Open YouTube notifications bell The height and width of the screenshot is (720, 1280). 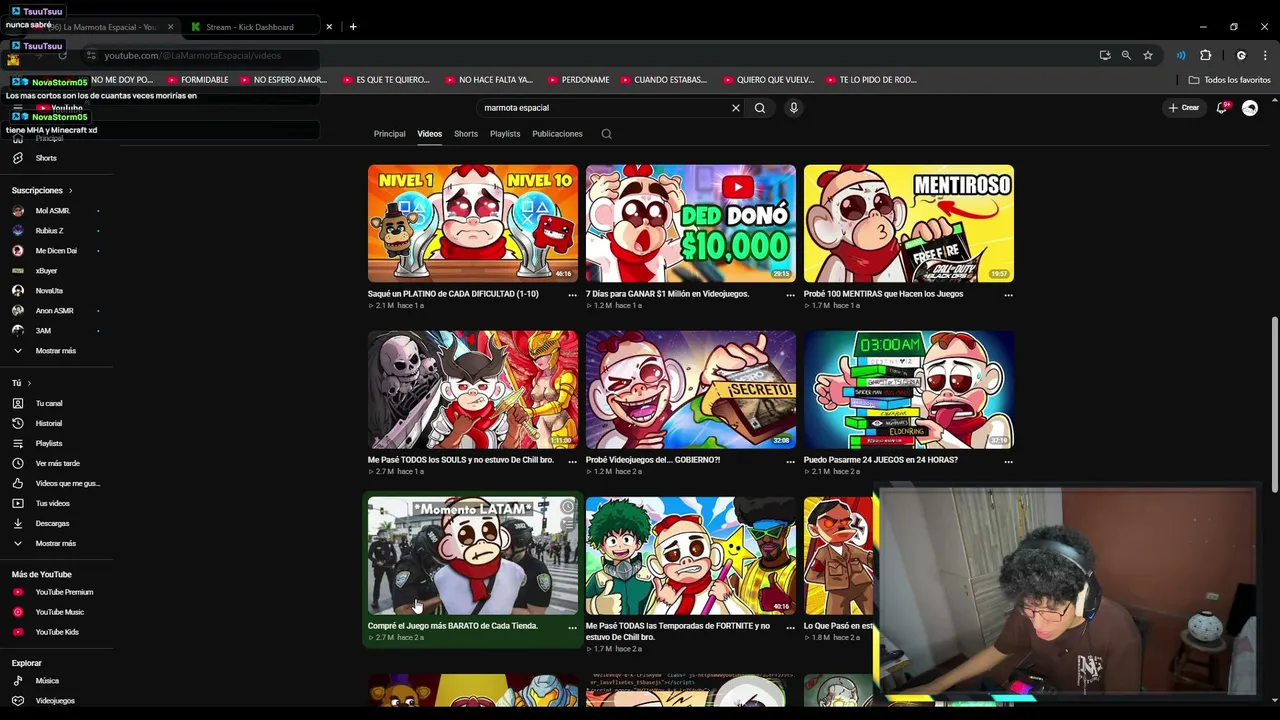click(1221, 108)
